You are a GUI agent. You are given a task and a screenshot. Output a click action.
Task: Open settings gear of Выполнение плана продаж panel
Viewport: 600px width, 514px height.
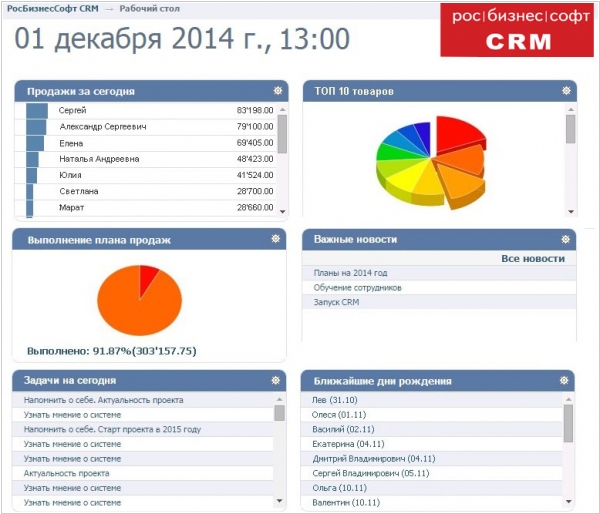coord(276,239)
